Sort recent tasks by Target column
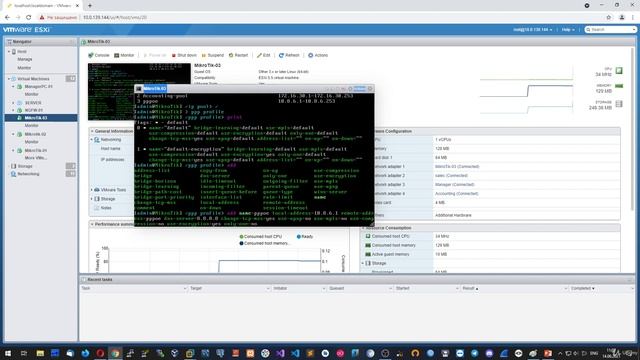Viewport: 640px width, 360px height. coord(229,289)
